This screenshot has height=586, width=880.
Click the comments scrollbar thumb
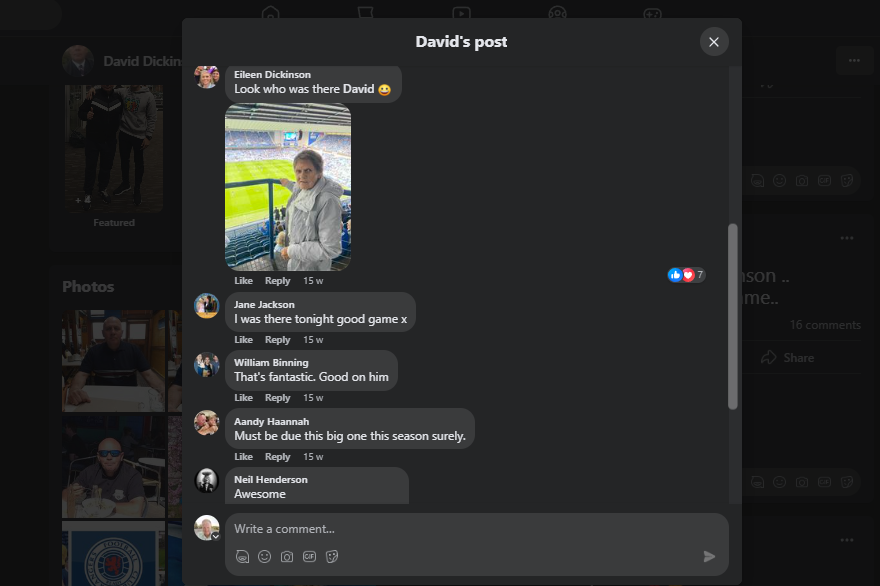(x=732, y=317)
